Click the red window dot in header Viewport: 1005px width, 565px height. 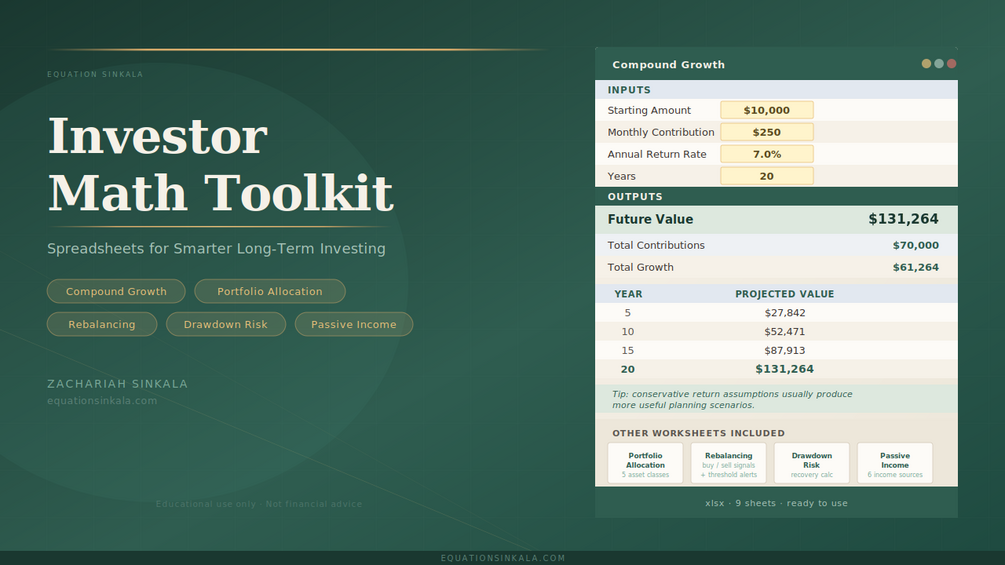pos(952,63)
